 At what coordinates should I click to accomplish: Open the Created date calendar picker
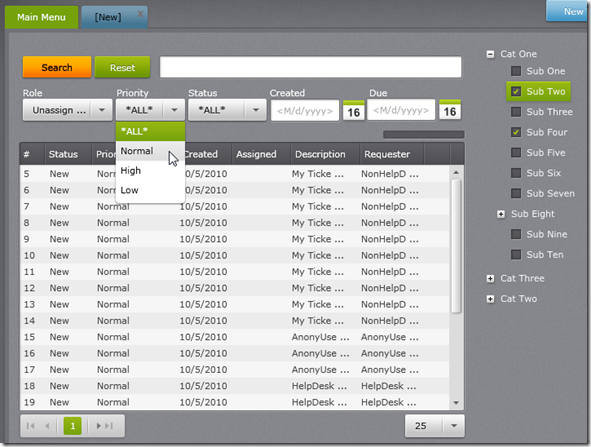click(354, 110)
